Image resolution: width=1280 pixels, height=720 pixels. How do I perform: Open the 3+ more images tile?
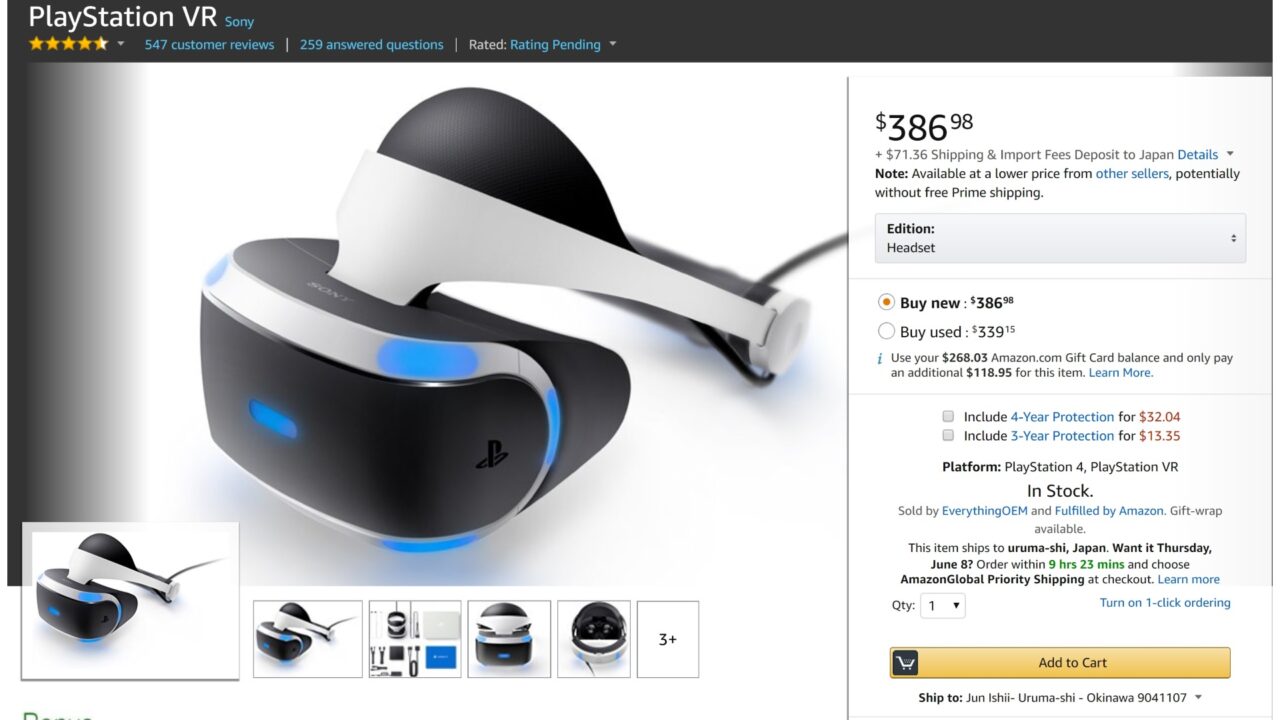tap(668, 639)
